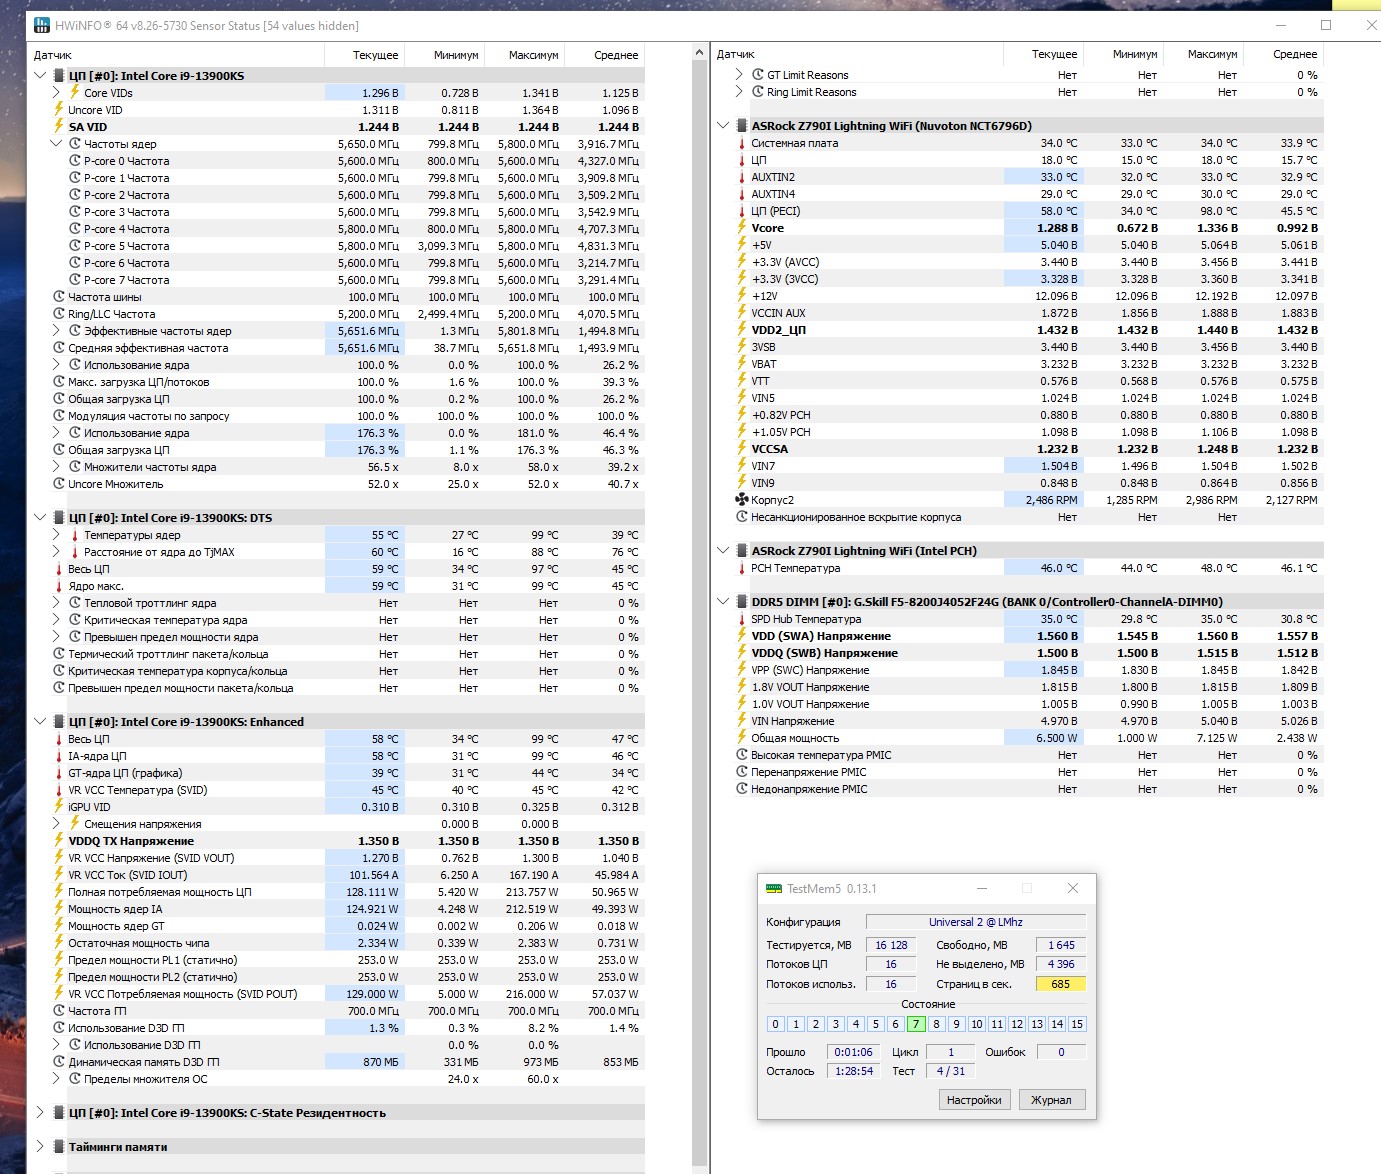Expand the C-State Резидентность group
Image resolution: width=1381 pixels, height=1174 pixels.
(40, 1113)
